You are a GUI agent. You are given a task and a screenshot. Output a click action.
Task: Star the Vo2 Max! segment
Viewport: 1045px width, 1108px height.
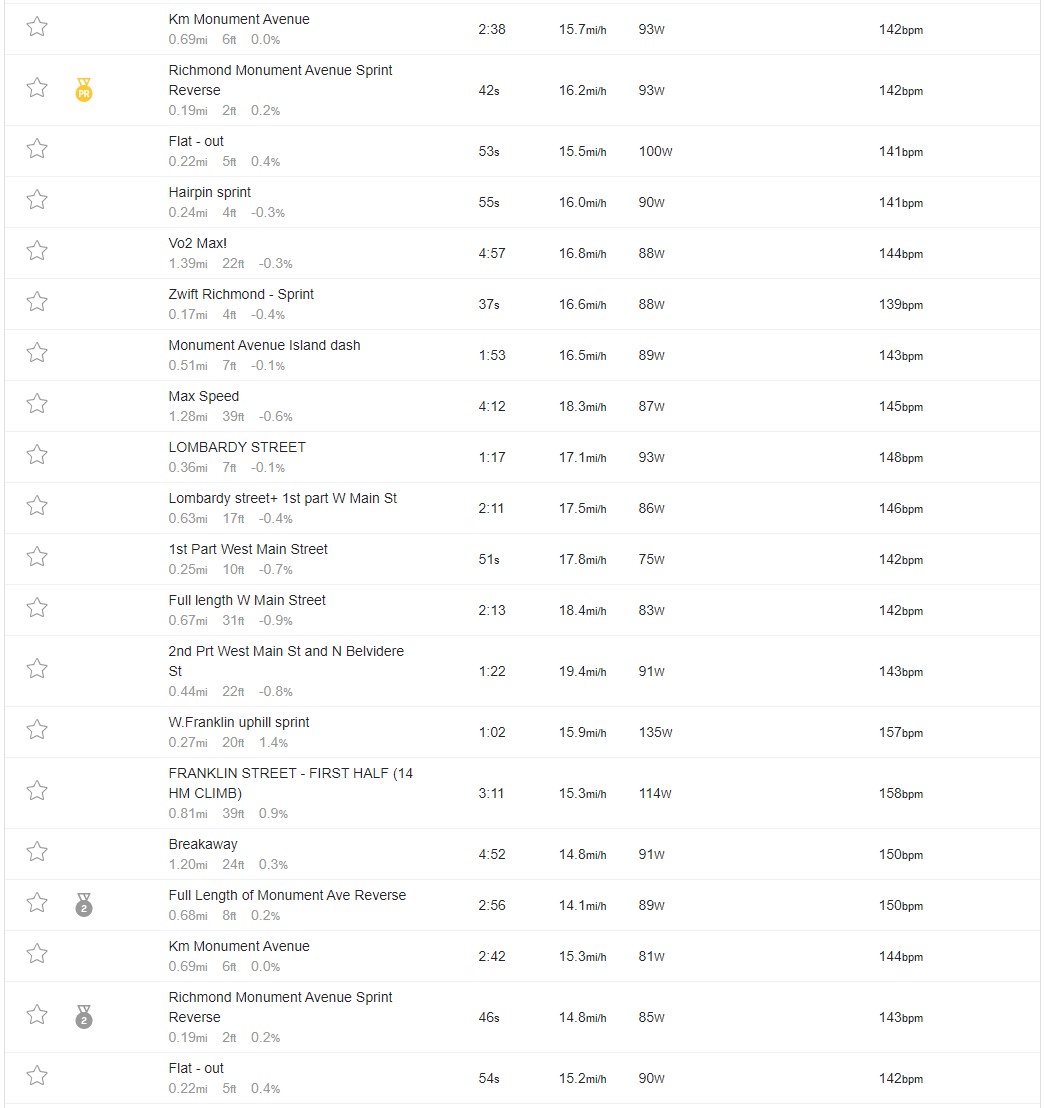click(37, 251)
